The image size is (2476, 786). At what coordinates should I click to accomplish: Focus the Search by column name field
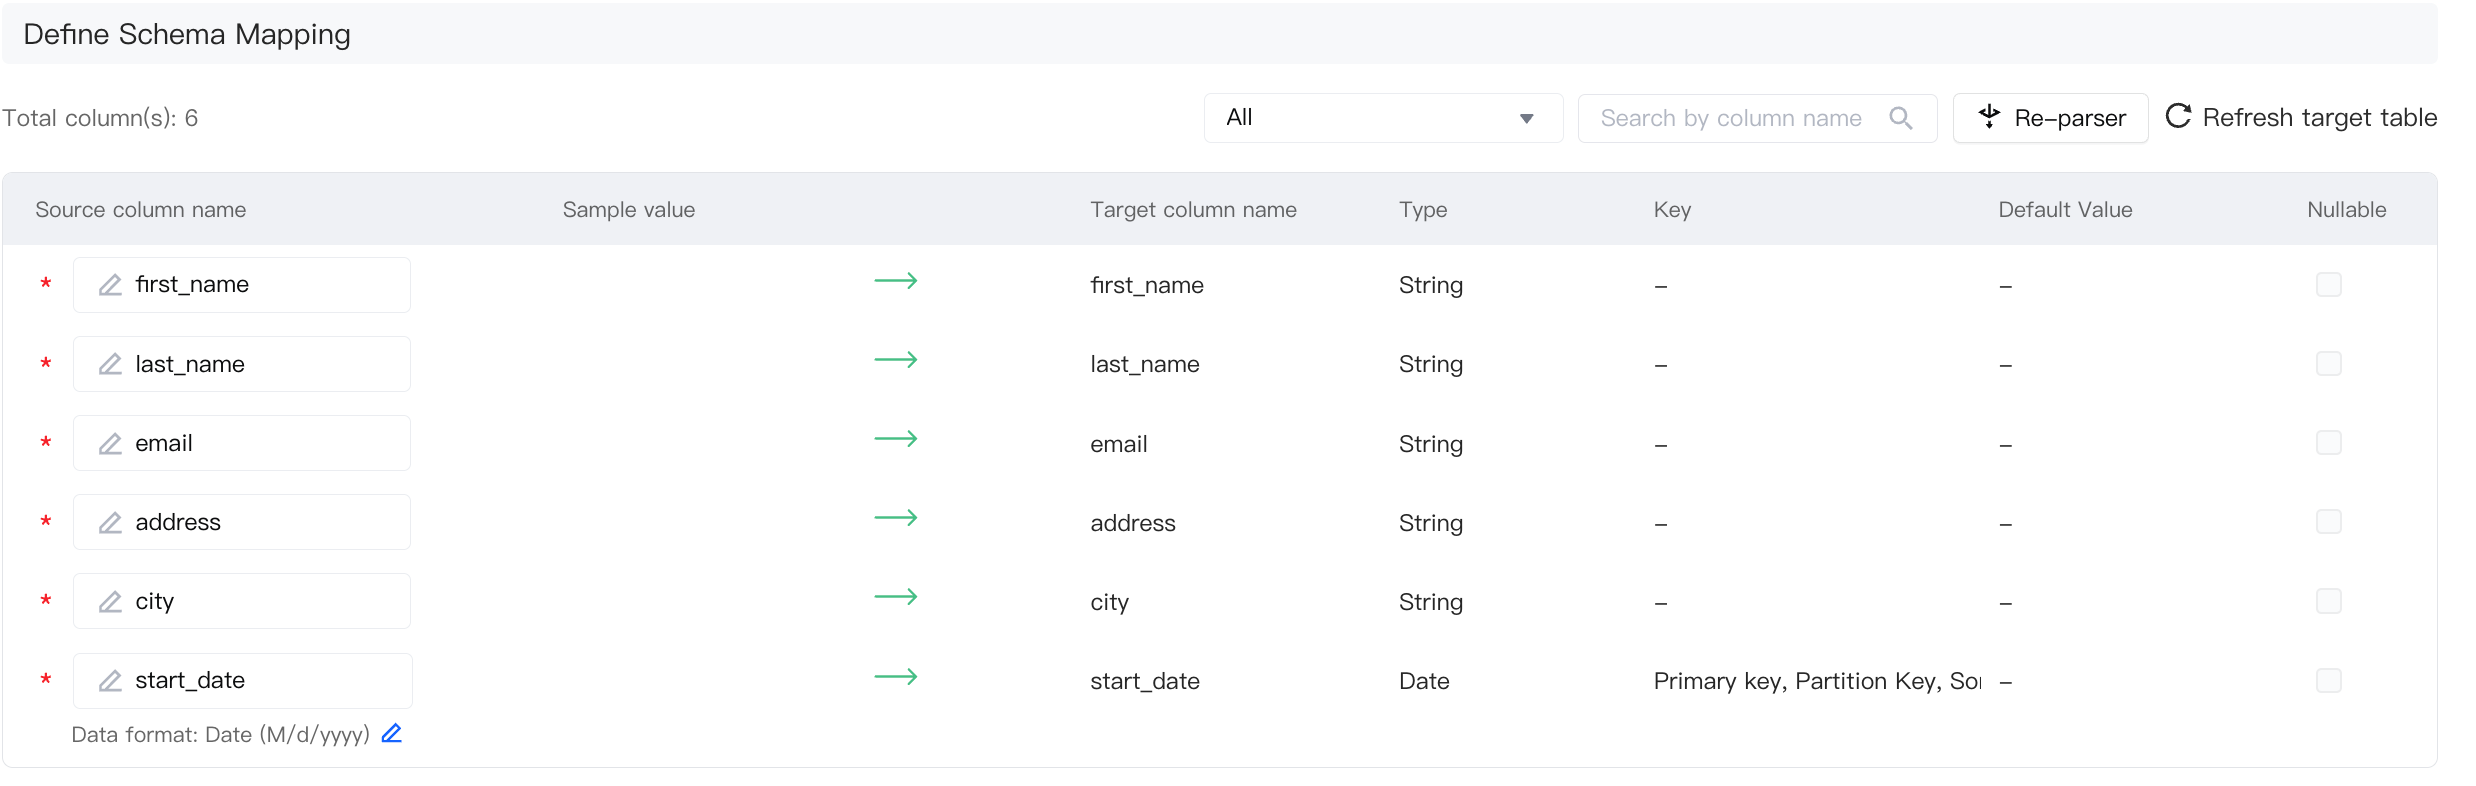1730,118
